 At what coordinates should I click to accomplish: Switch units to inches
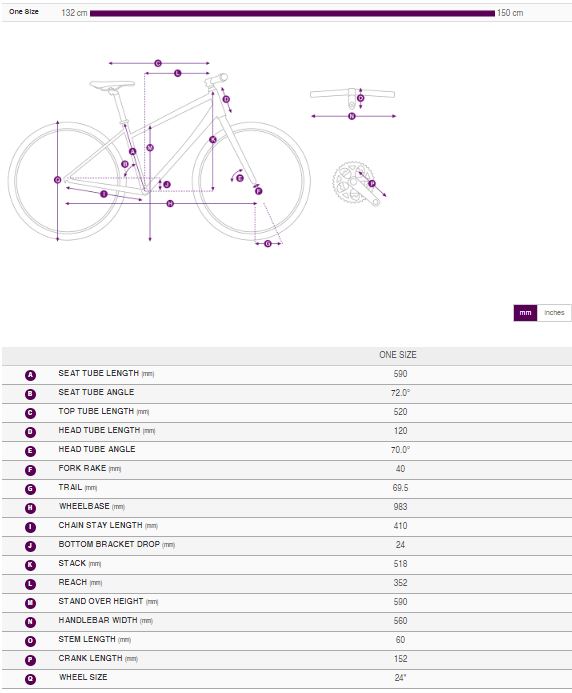[x=554, y=313]
